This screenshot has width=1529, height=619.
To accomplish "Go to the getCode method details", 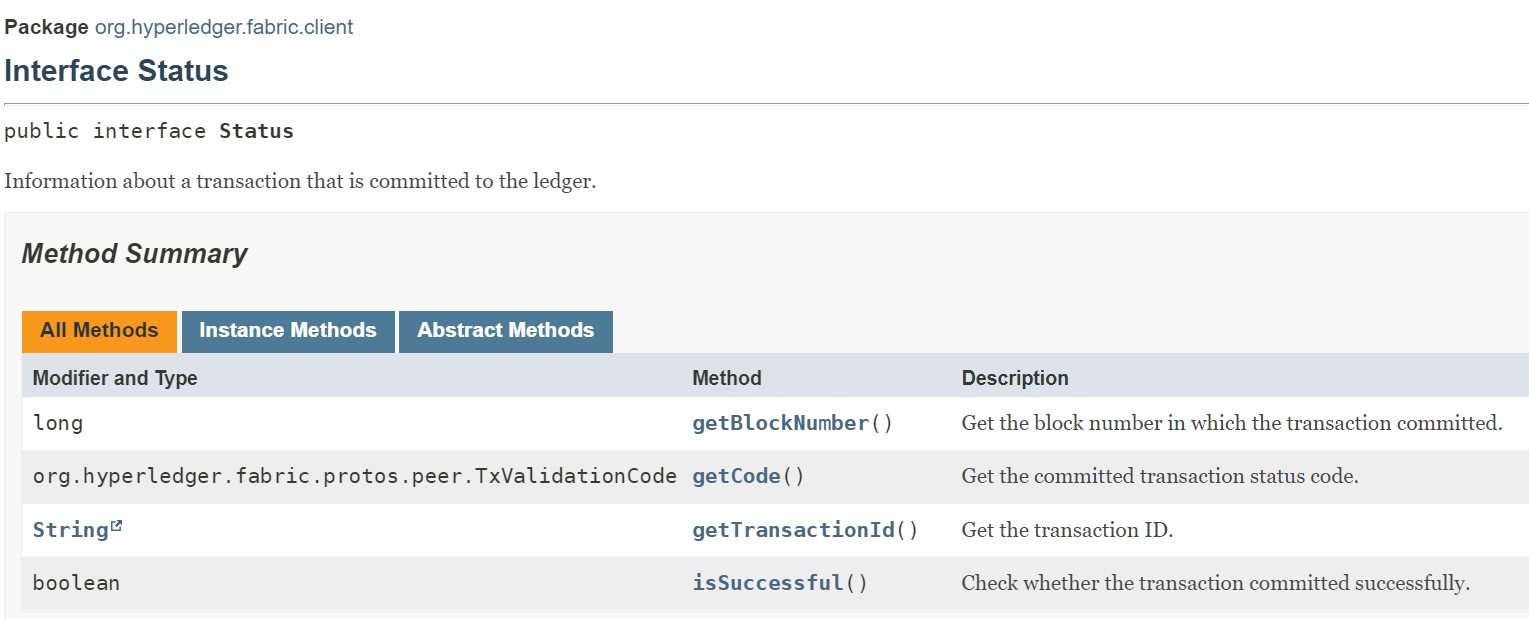I will coord(736,476).
